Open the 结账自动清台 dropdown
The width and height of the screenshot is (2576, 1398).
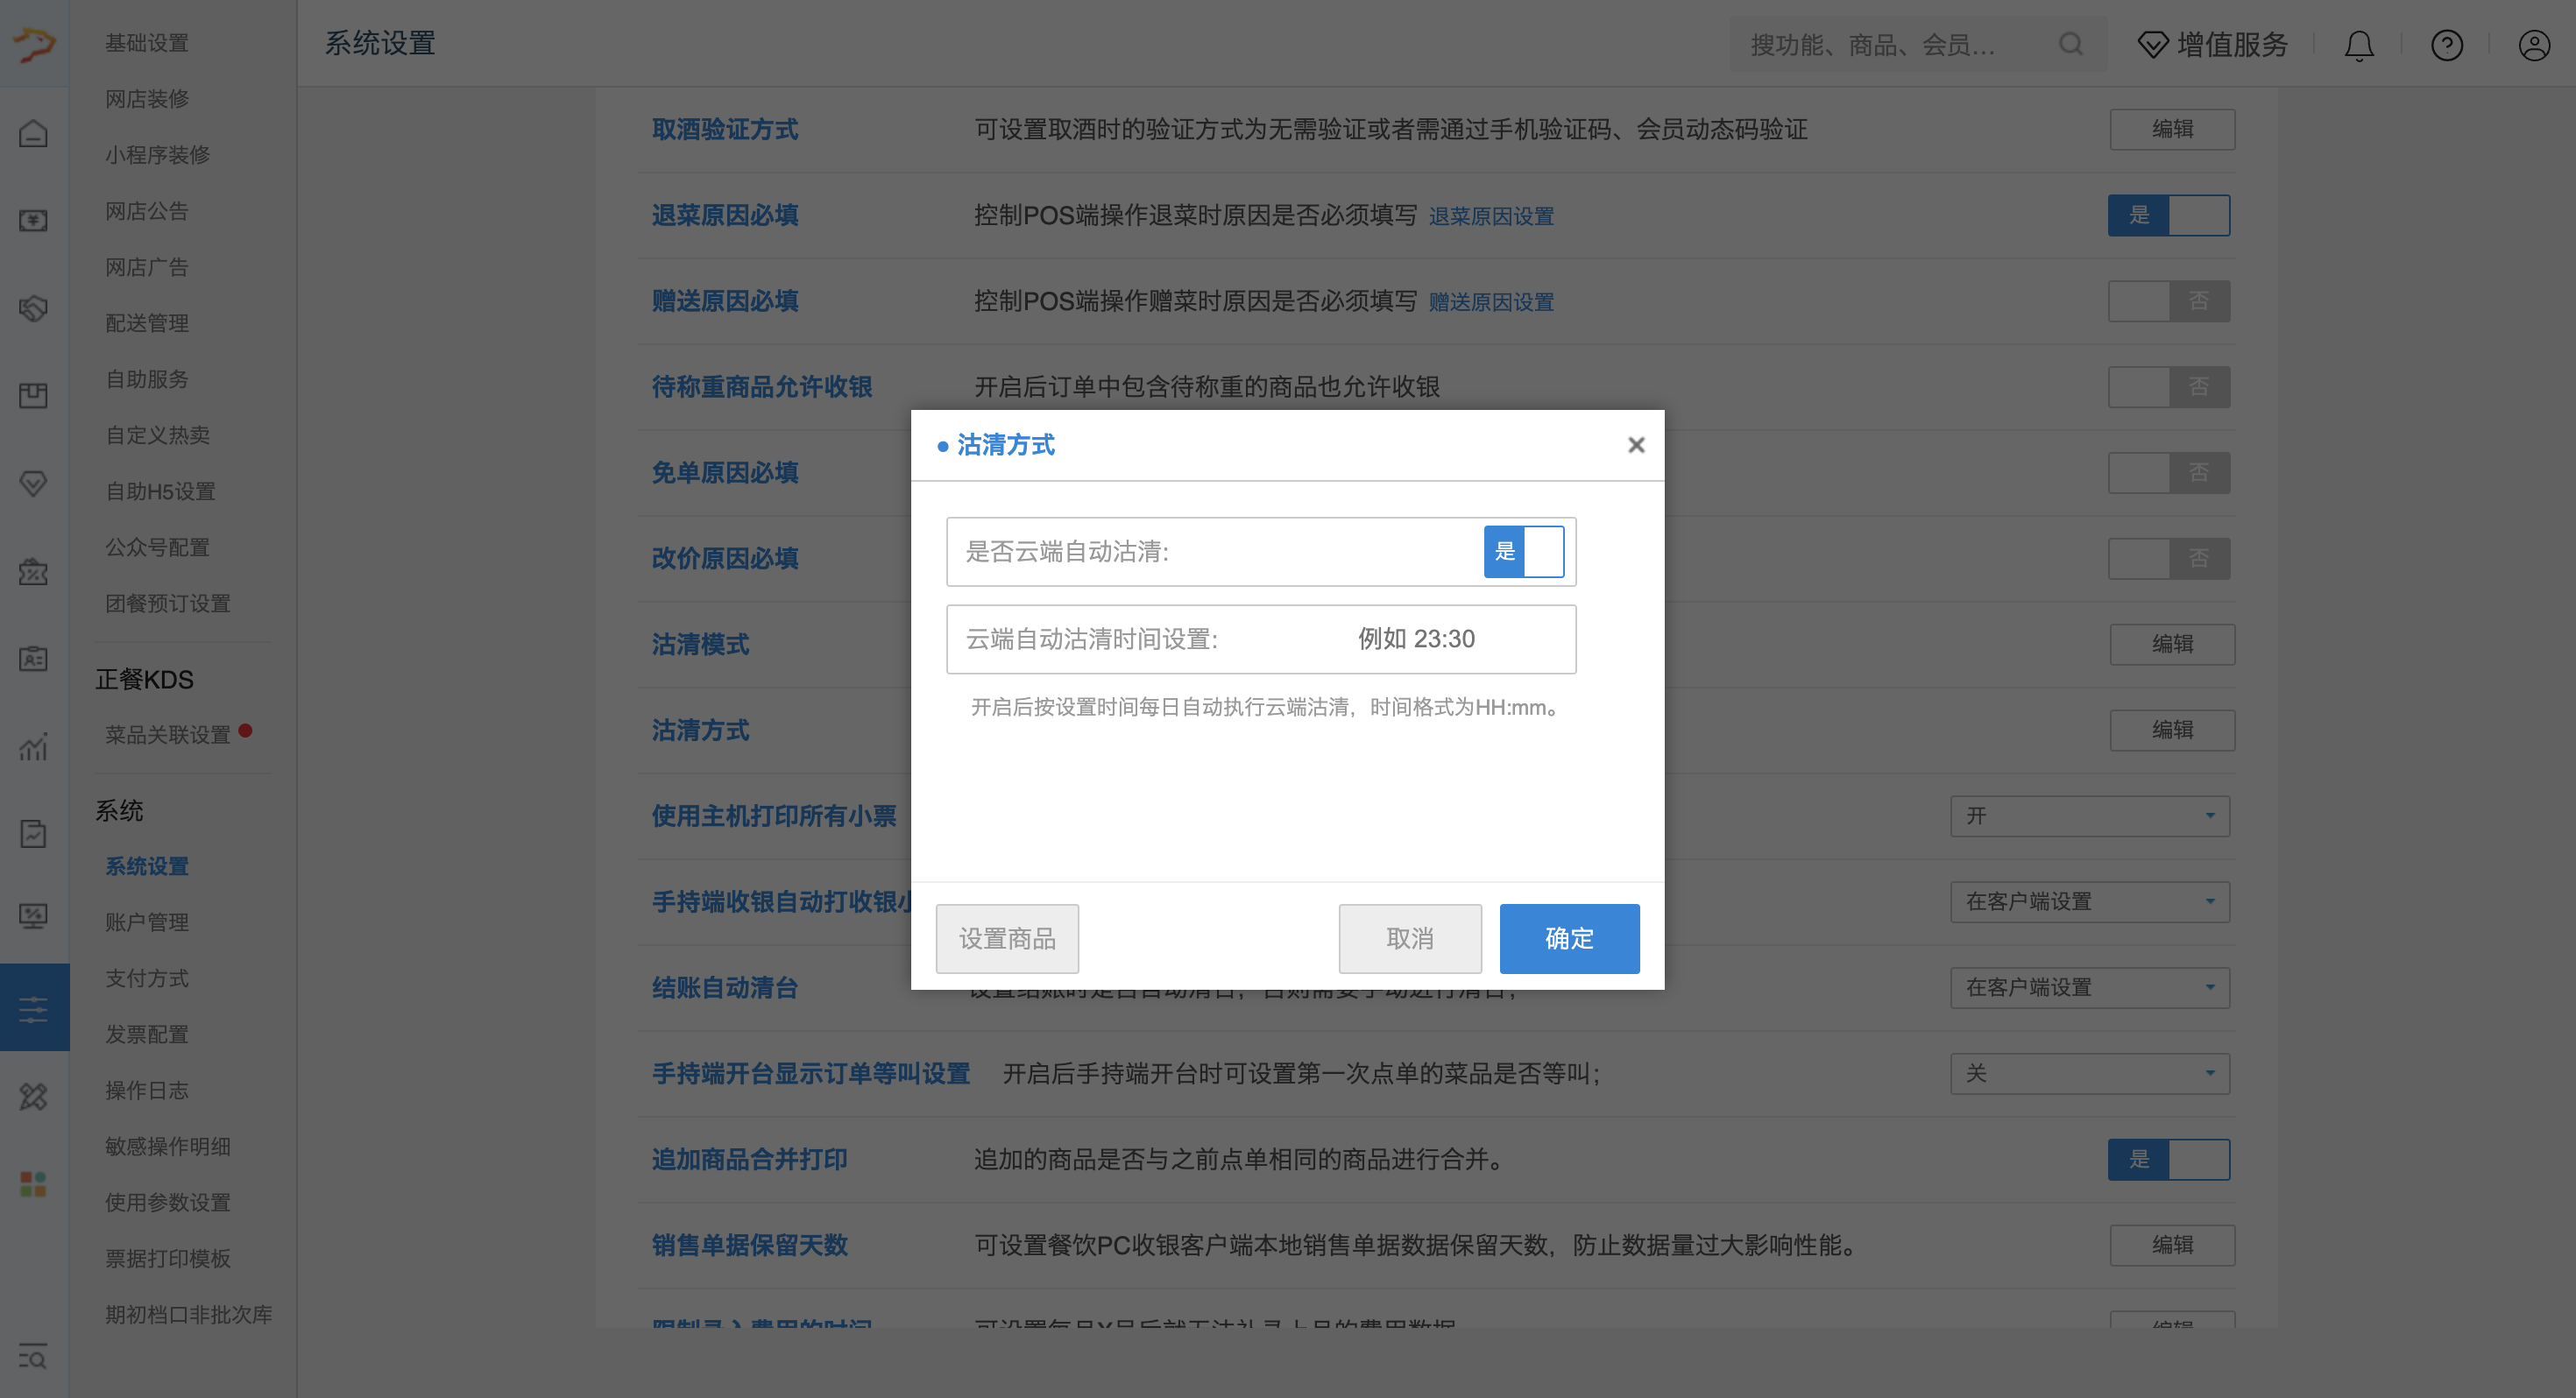[2090, 988]
